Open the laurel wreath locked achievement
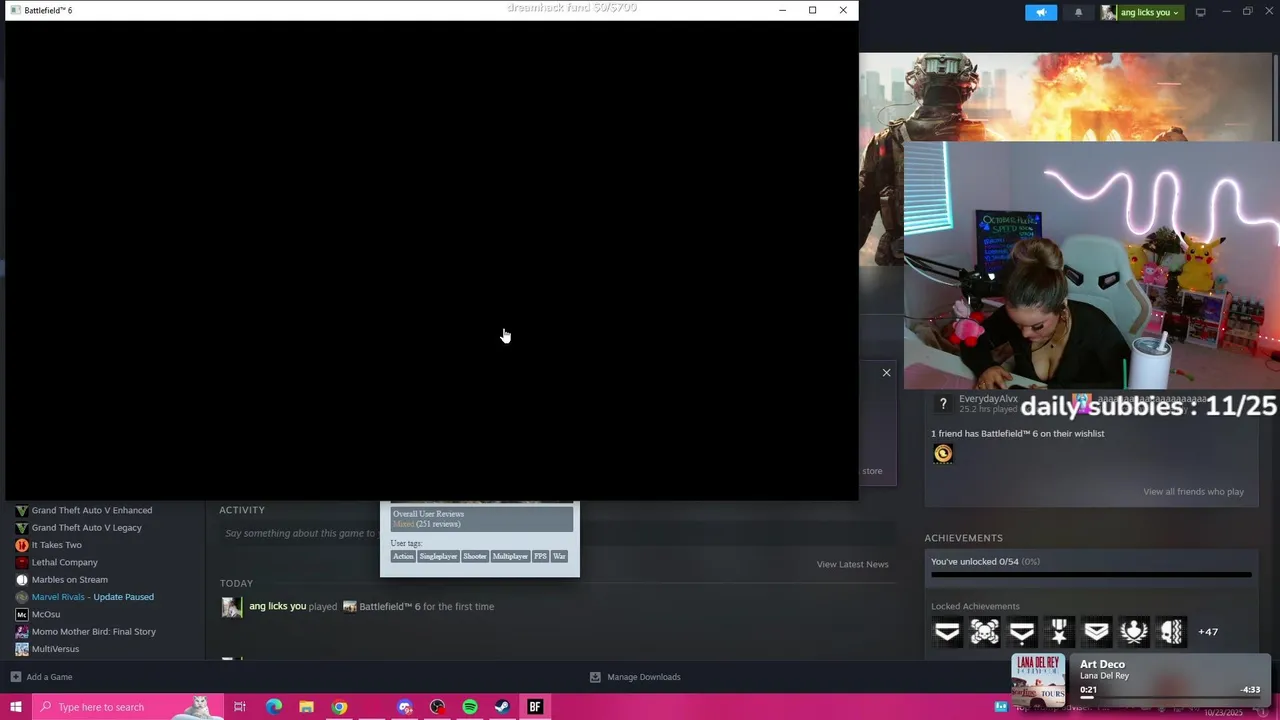The width and height of the screenshot is (1280, 720). (x=1134, y=632)
